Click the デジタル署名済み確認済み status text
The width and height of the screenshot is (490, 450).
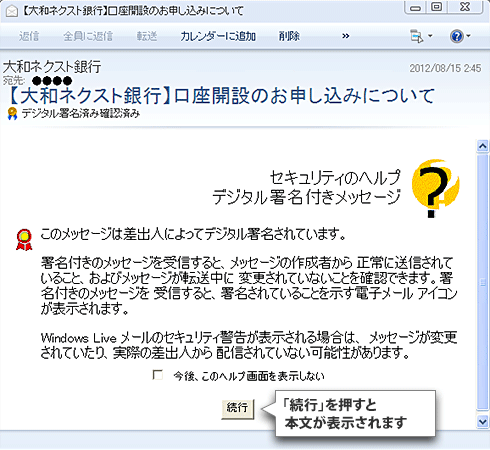click(81, 114)
